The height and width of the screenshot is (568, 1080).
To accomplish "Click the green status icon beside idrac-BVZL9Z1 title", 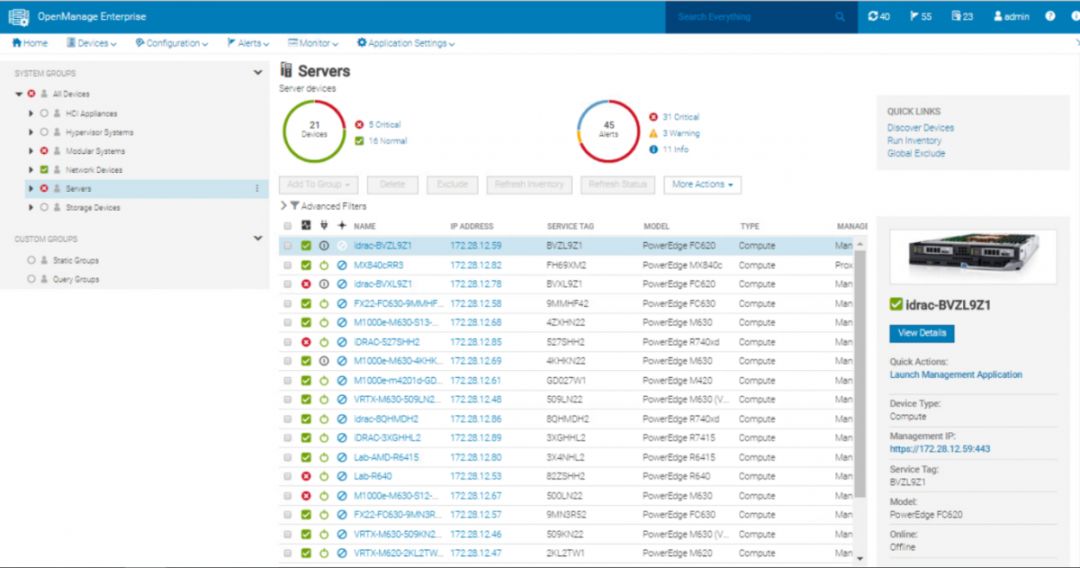I will click(895, 304).
